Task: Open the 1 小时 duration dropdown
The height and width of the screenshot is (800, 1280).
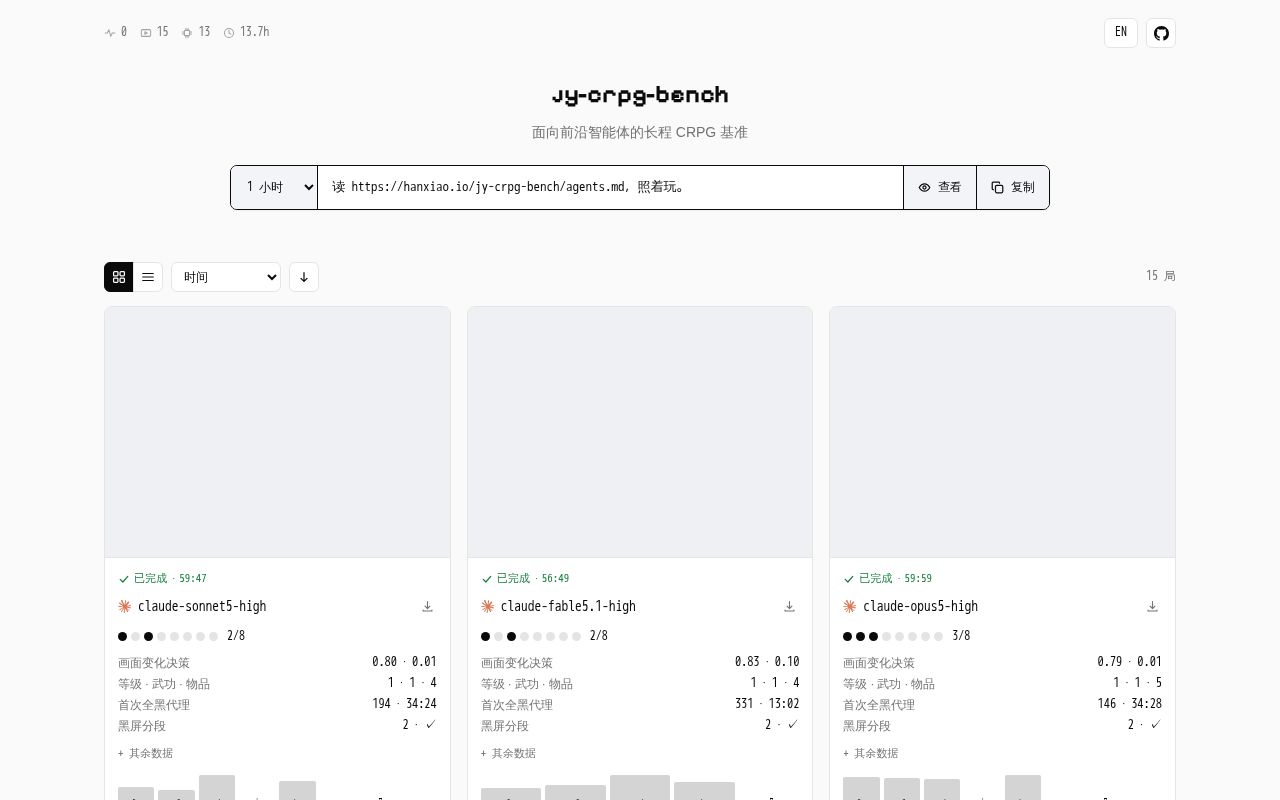Action: (274, 187)
